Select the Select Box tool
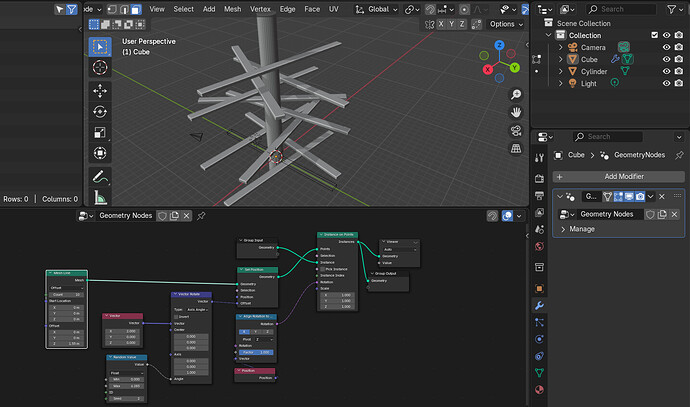 [x=100, y=47]
